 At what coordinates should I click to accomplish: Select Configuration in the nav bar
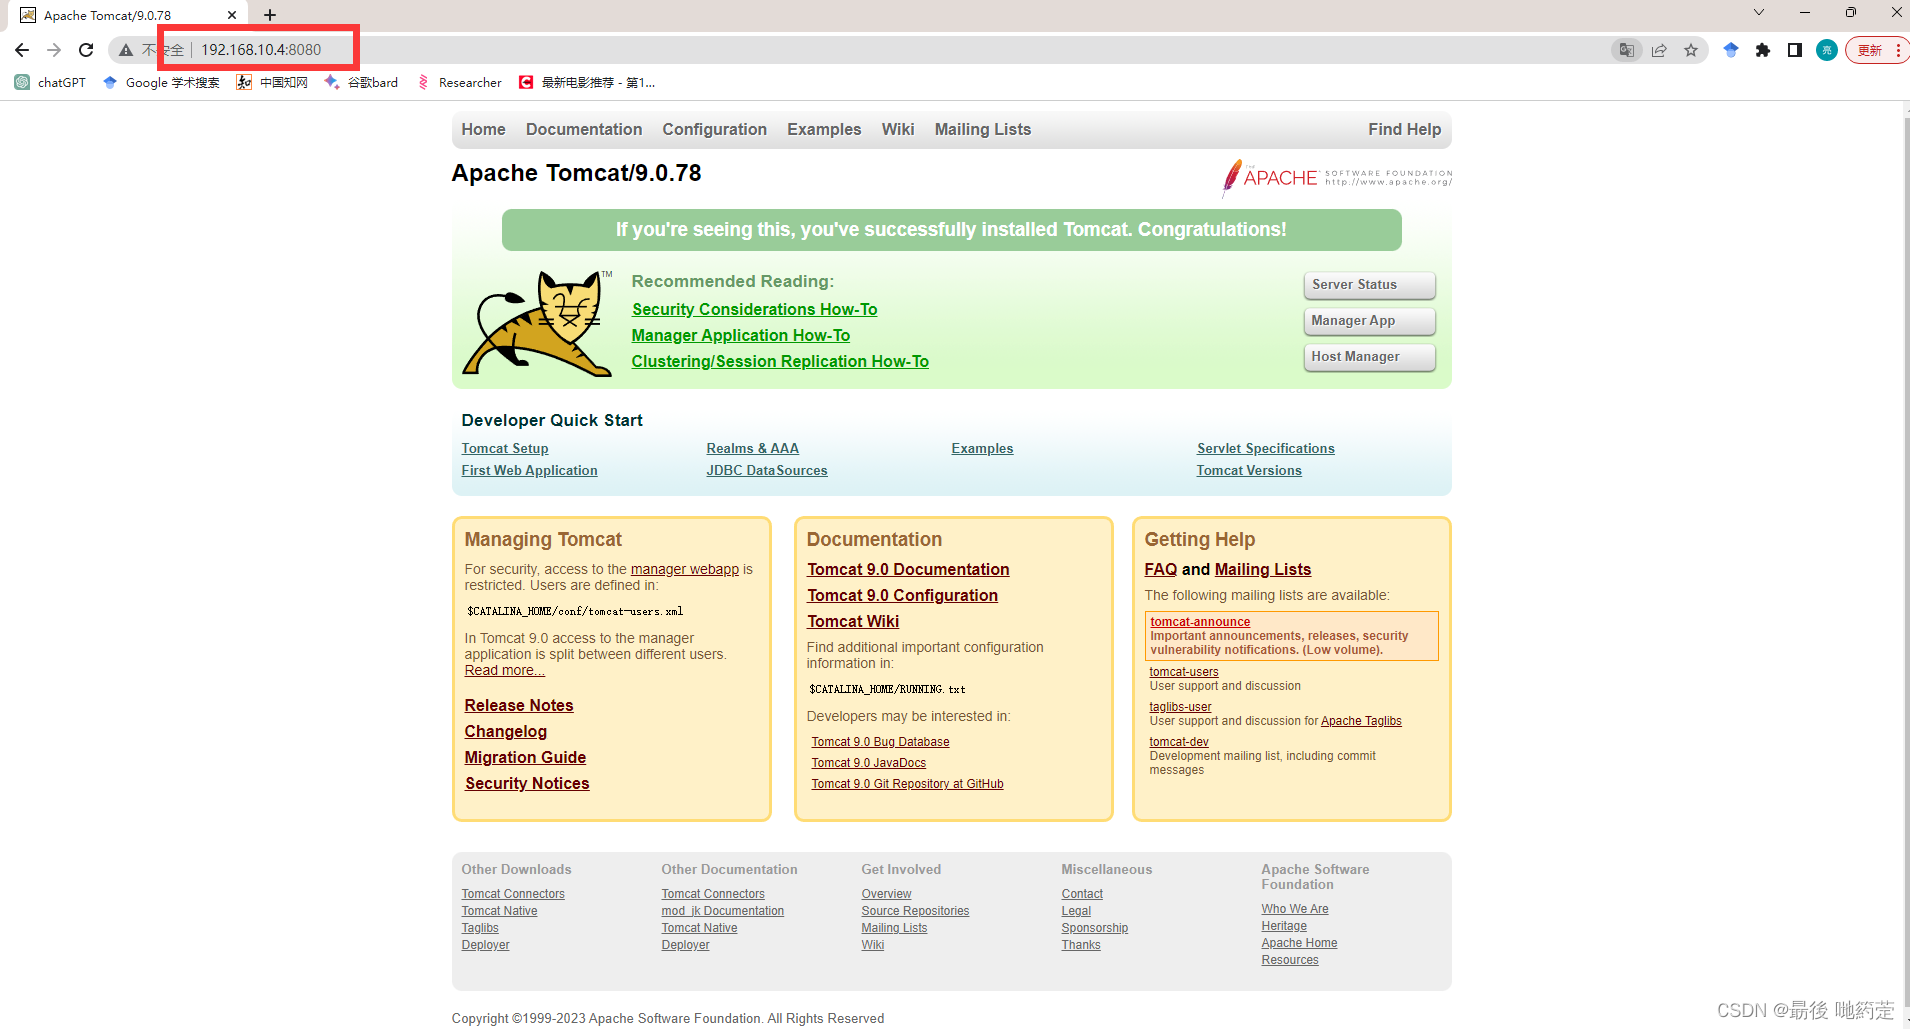click(x=714, y=129)
